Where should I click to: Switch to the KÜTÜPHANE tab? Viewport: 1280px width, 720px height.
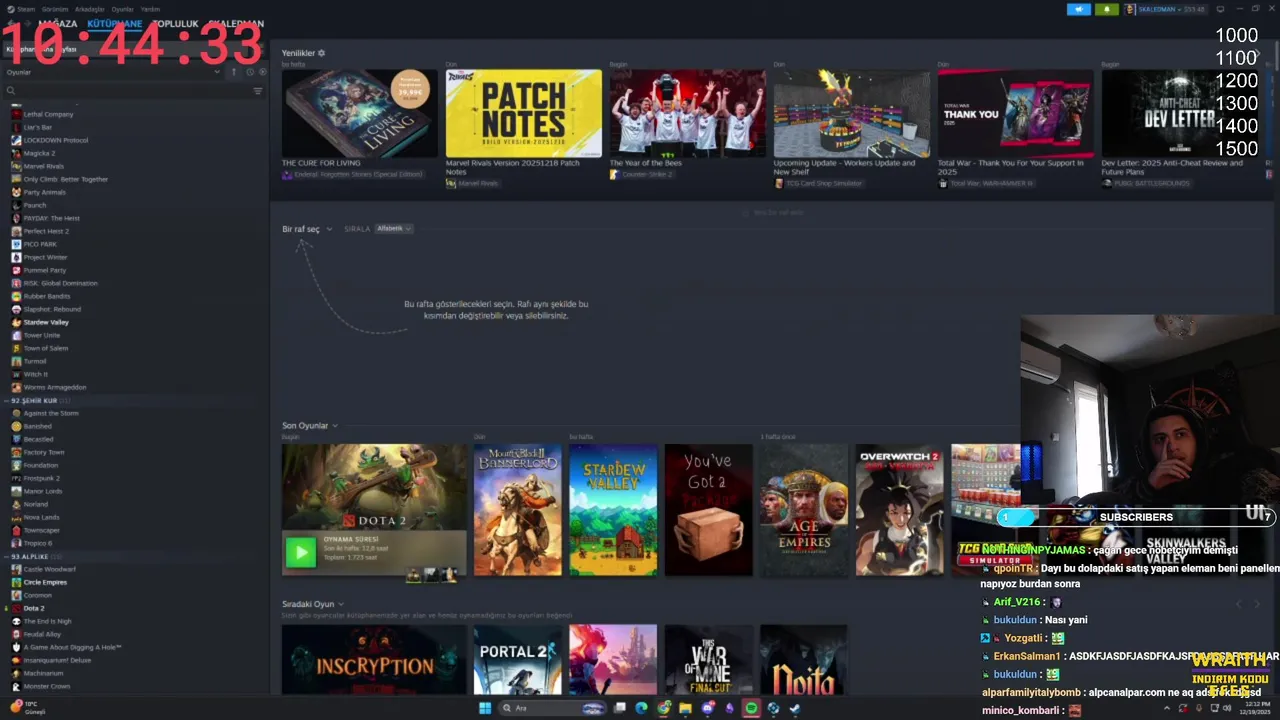[x=114, y=23]
